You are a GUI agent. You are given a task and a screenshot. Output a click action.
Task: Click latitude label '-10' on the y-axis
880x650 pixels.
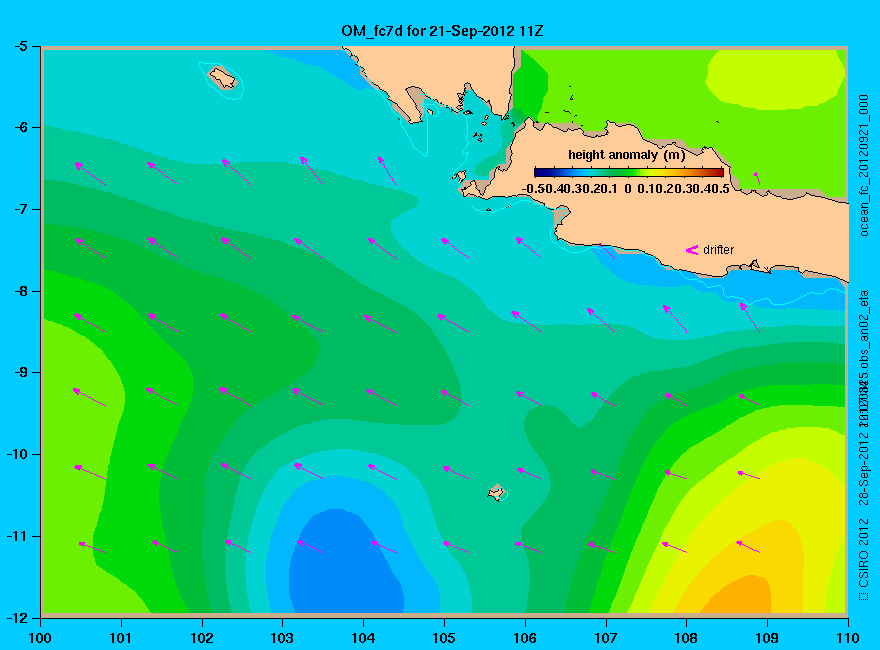point(17,454)
